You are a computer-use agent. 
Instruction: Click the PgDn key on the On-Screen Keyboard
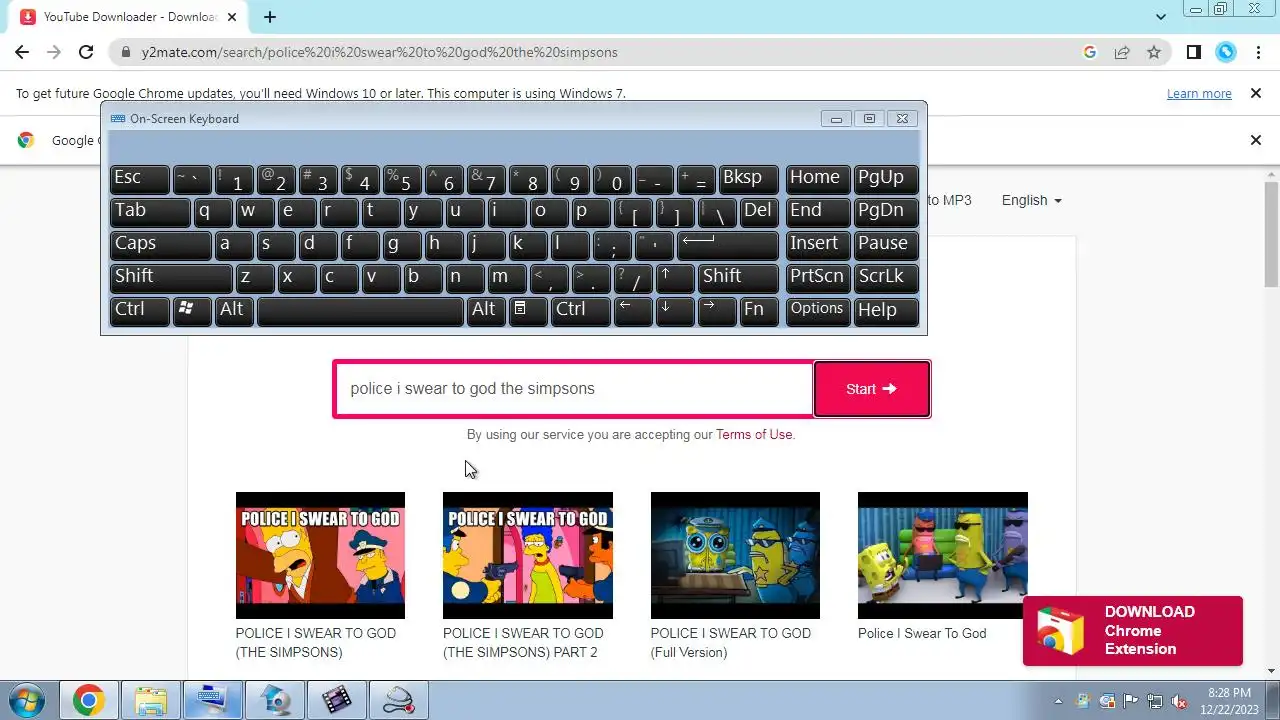[x=886, y=212]
